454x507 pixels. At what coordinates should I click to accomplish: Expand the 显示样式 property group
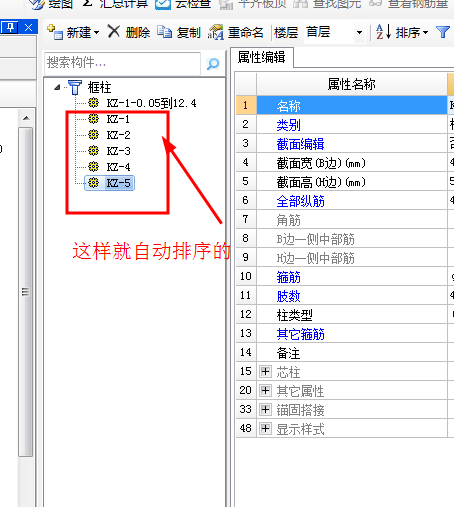[265, 428]
